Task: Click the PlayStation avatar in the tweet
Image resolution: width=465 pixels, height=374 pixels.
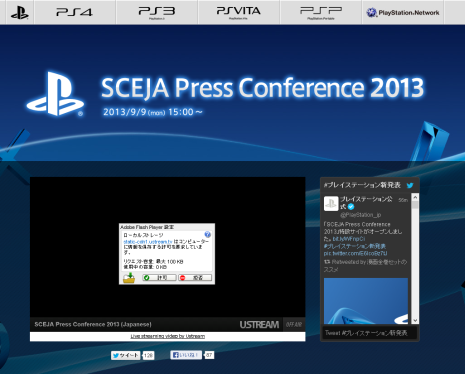Action: point(331,203)
